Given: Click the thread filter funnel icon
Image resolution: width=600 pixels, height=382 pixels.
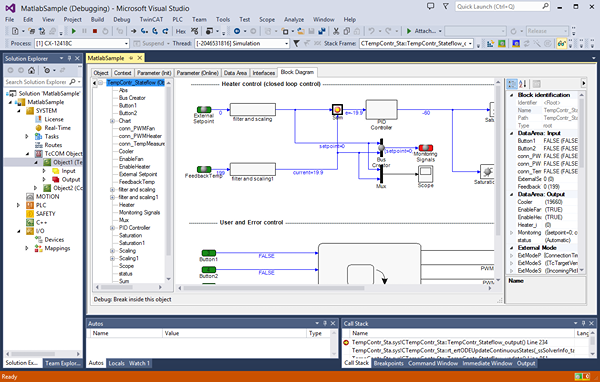Looking at the screenshot, I should click(x=296, y=44).
